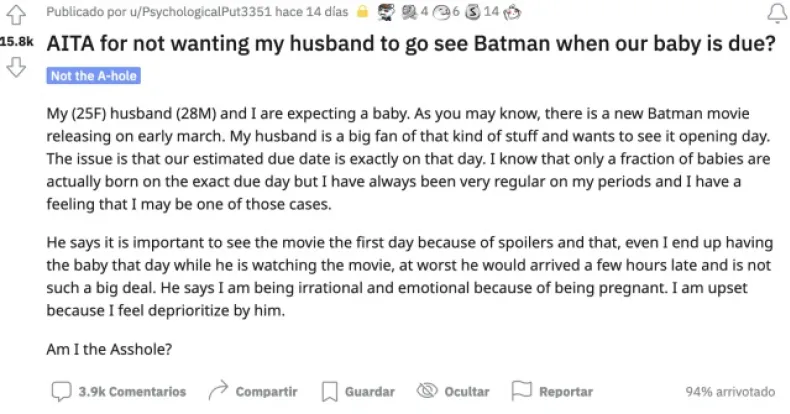Click the Guardar bookmark icon
Viewport: 790px width, 414px height.
(329, 391)
